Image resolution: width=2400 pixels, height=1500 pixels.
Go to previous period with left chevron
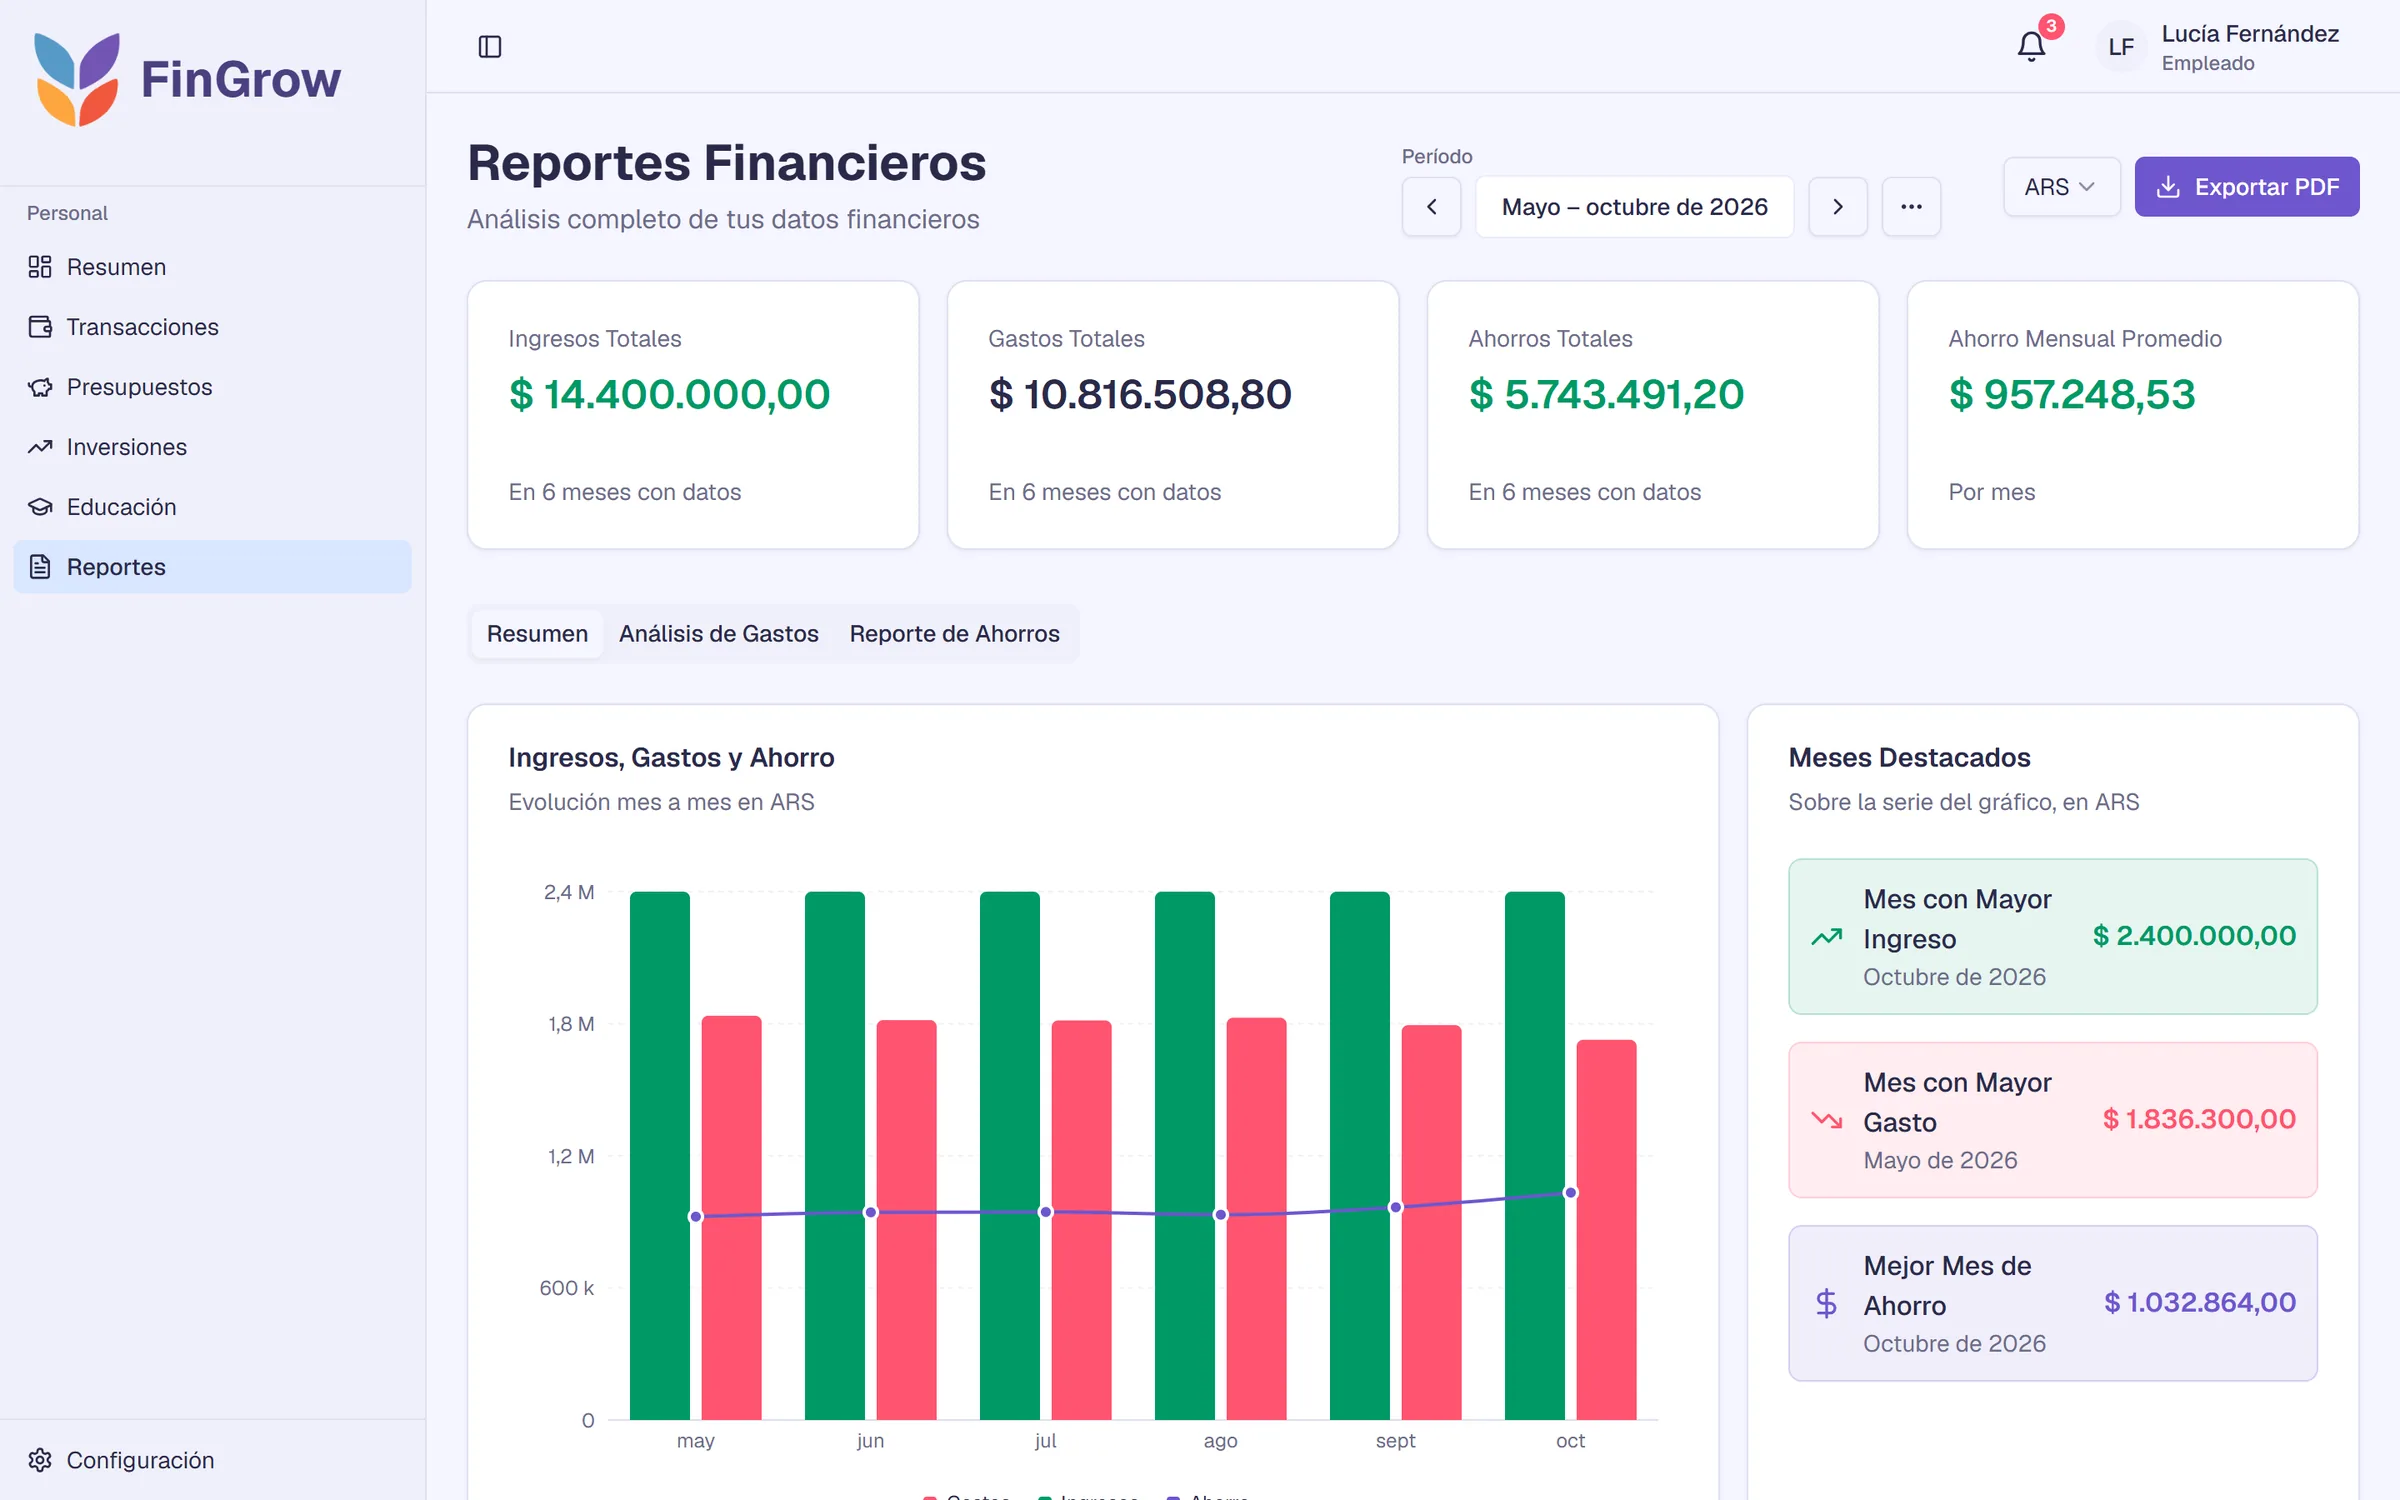1431,207
